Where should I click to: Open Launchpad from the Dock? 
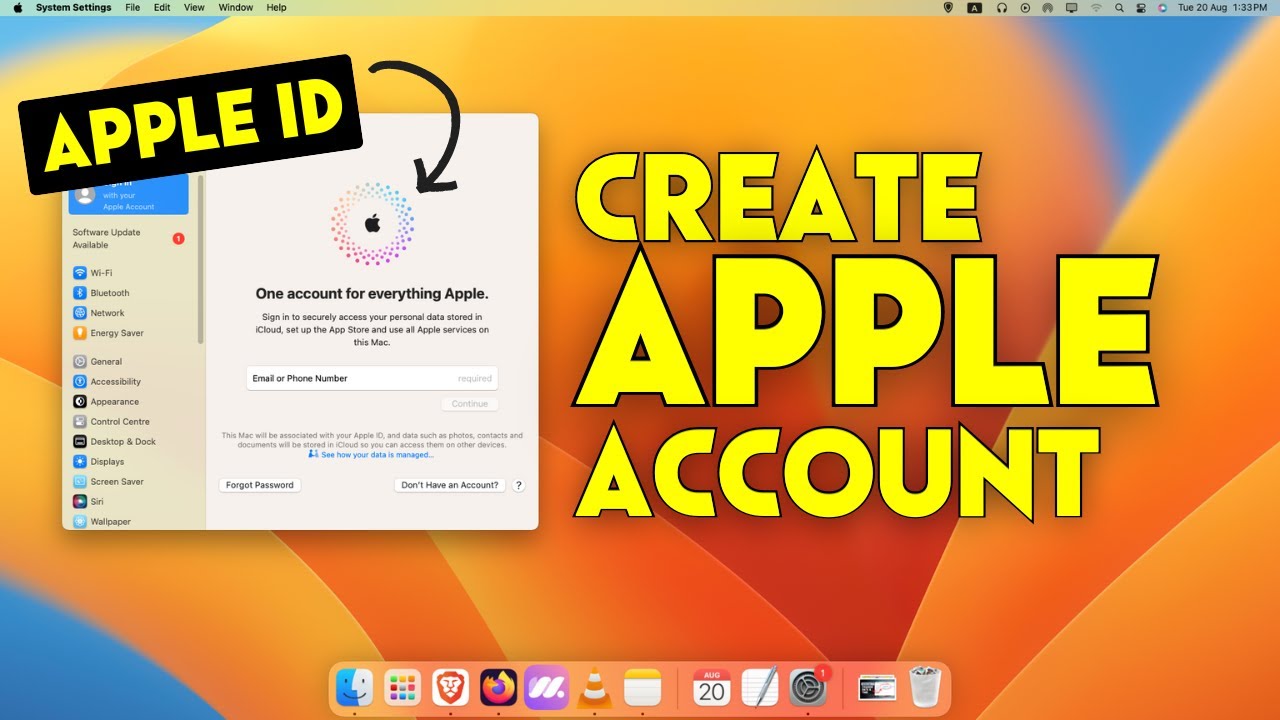(x=402, y=688)
